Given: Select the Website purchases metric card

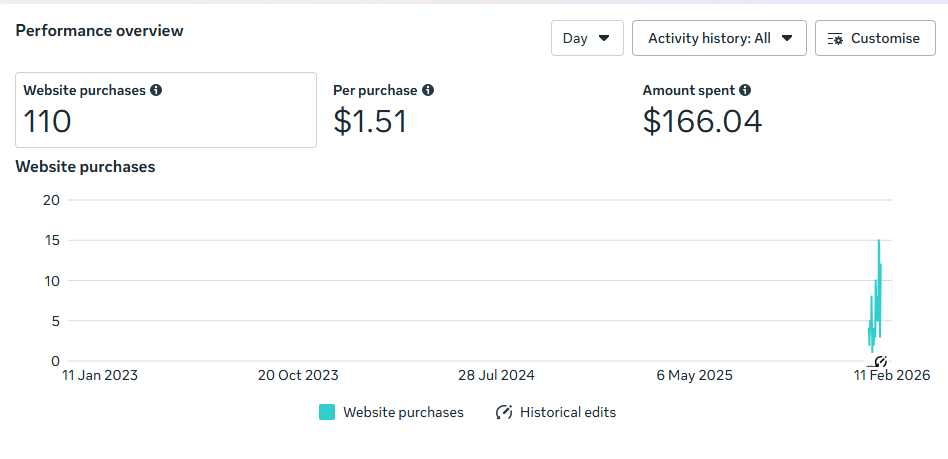Looking at the screenshot, I should [166, 110].
